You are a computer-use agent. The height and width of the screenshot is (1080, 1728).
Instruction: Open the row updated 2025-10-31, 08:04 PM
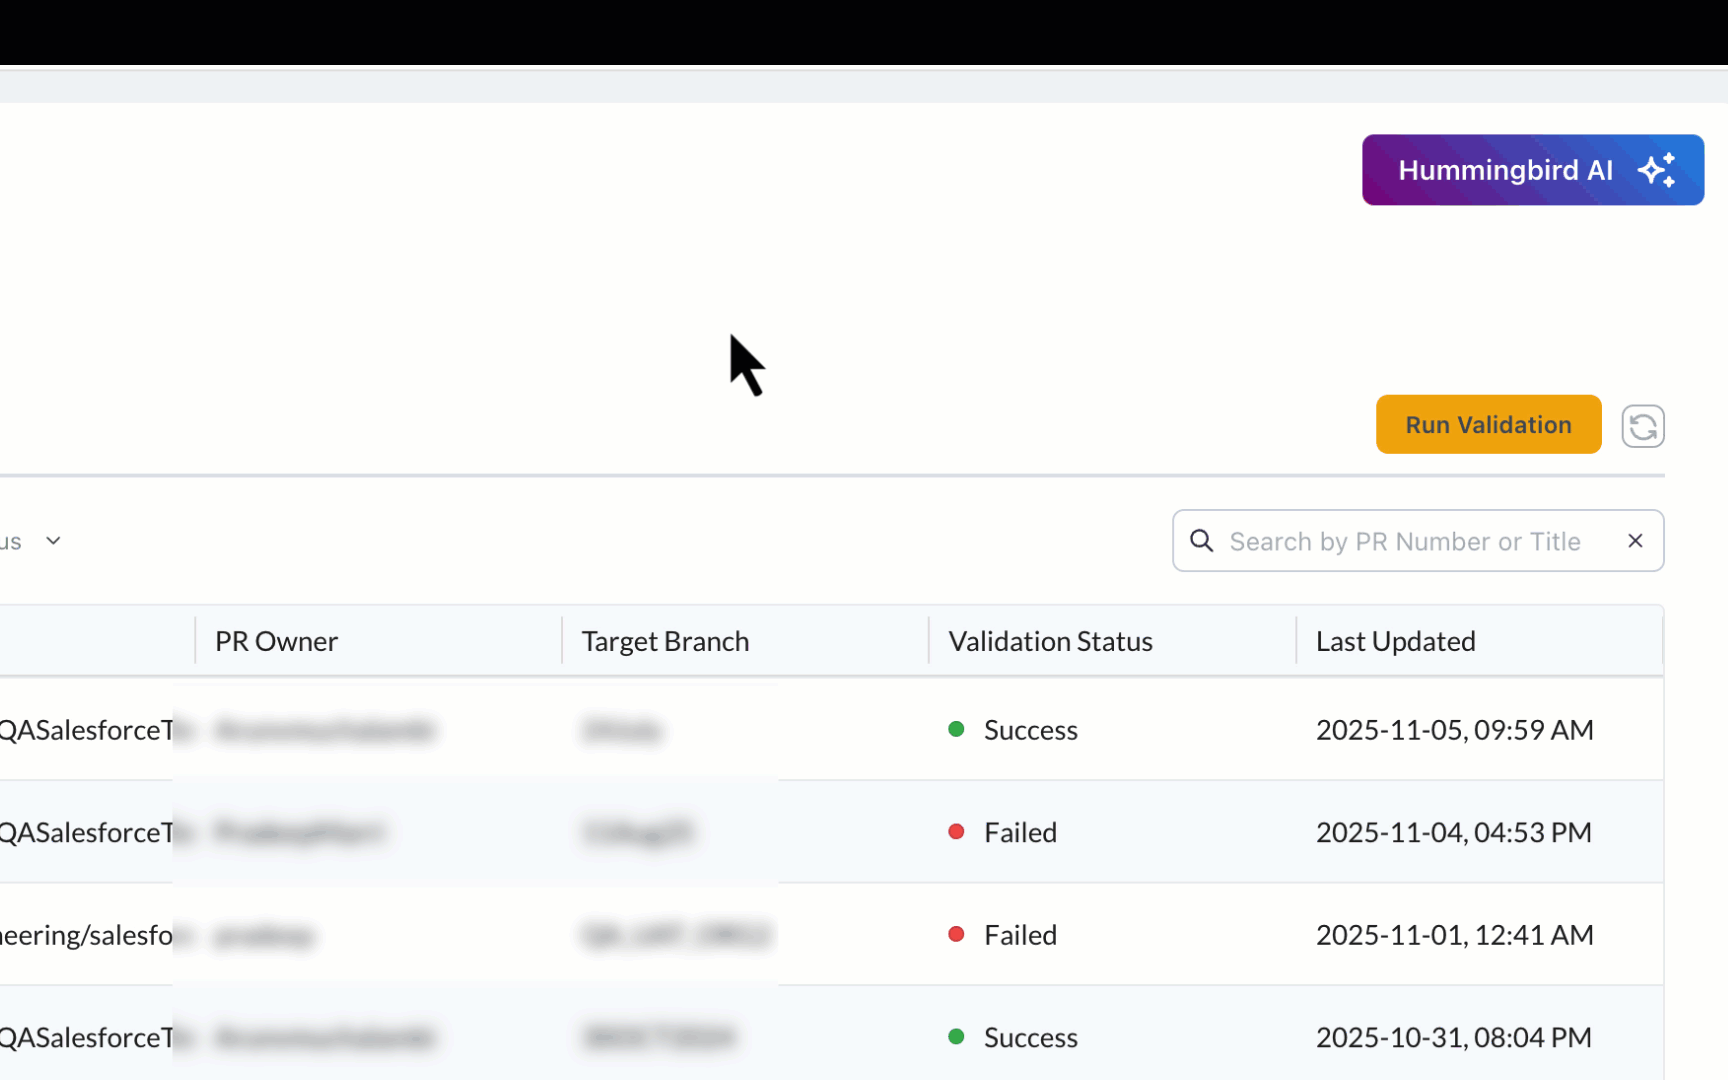tap(1453, 1037)
